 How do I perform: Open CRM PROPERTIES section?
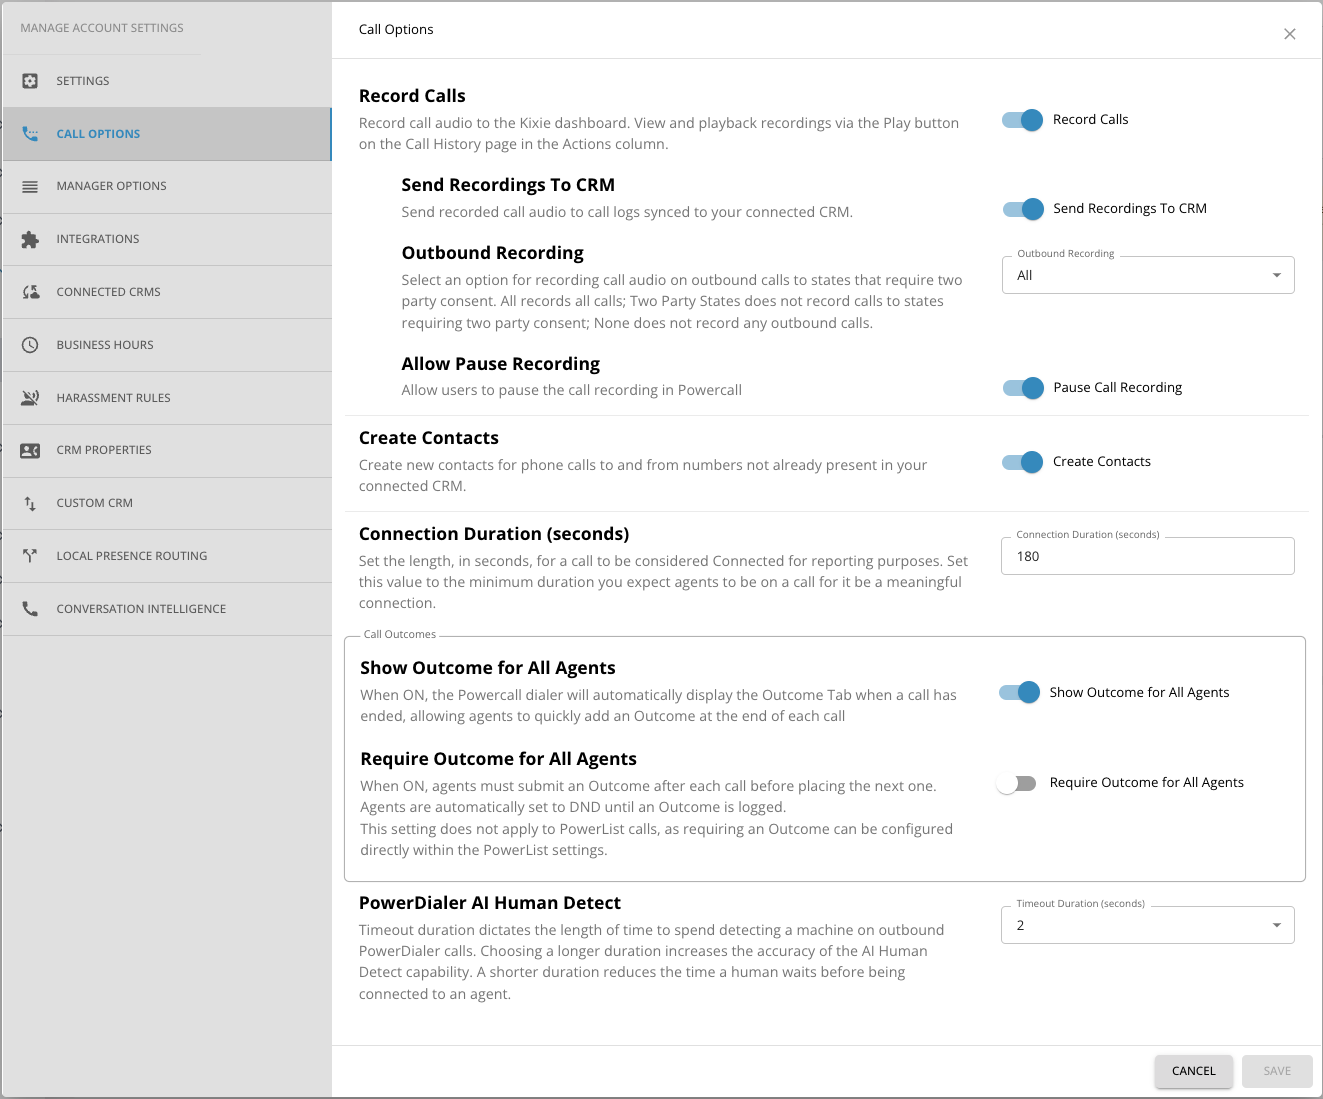pyautogui.click(x=167, y=450)
